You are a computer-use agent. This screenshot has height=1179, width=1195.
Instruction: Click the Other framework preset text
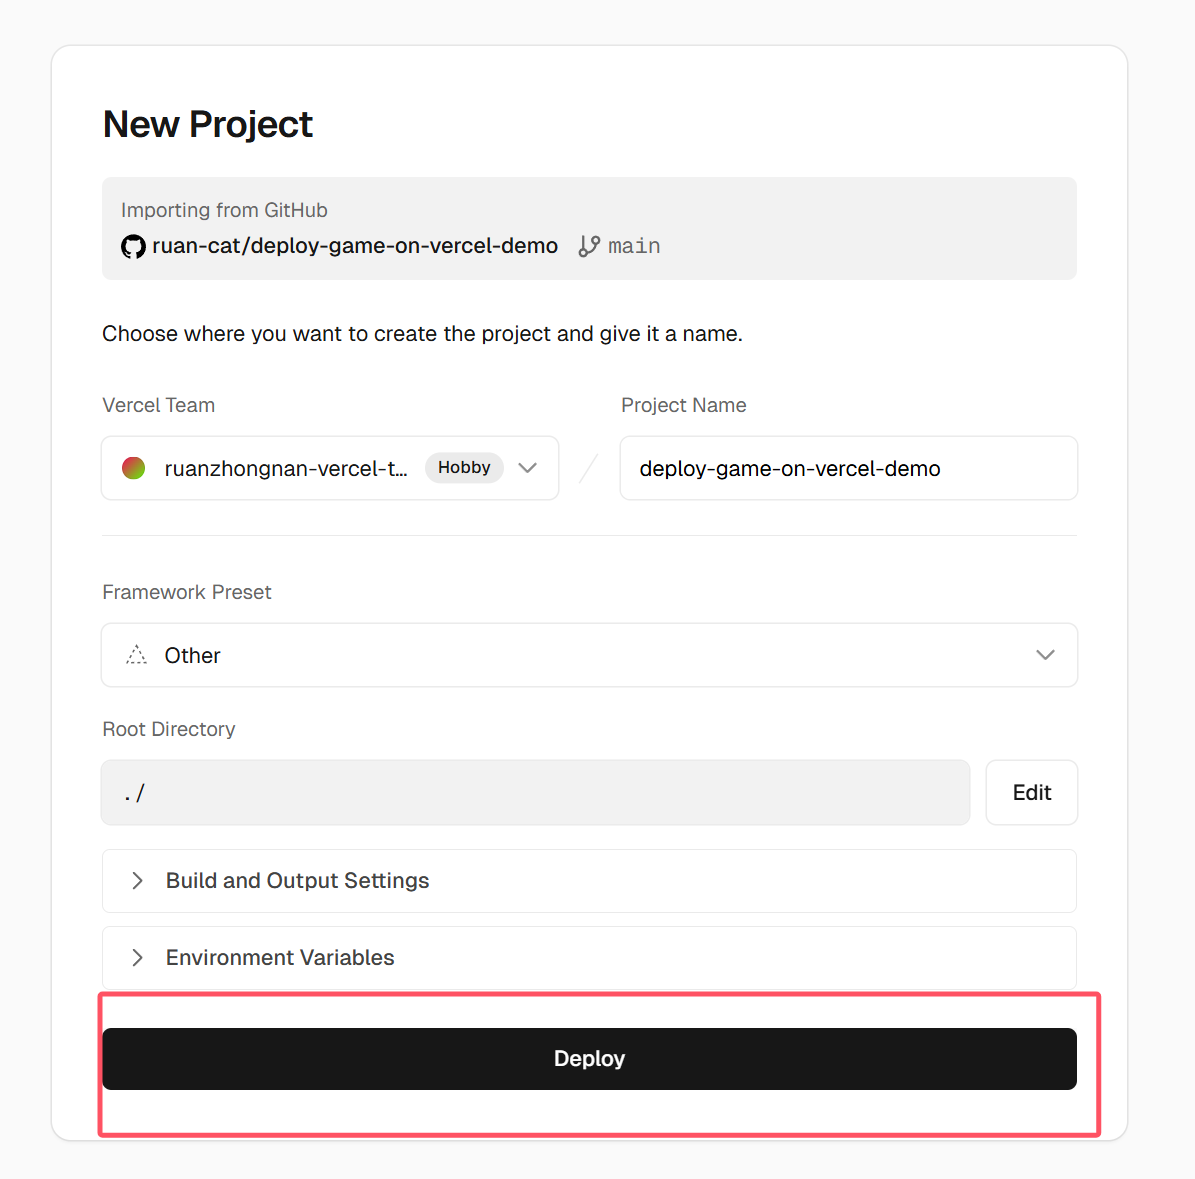coord(192,655)
